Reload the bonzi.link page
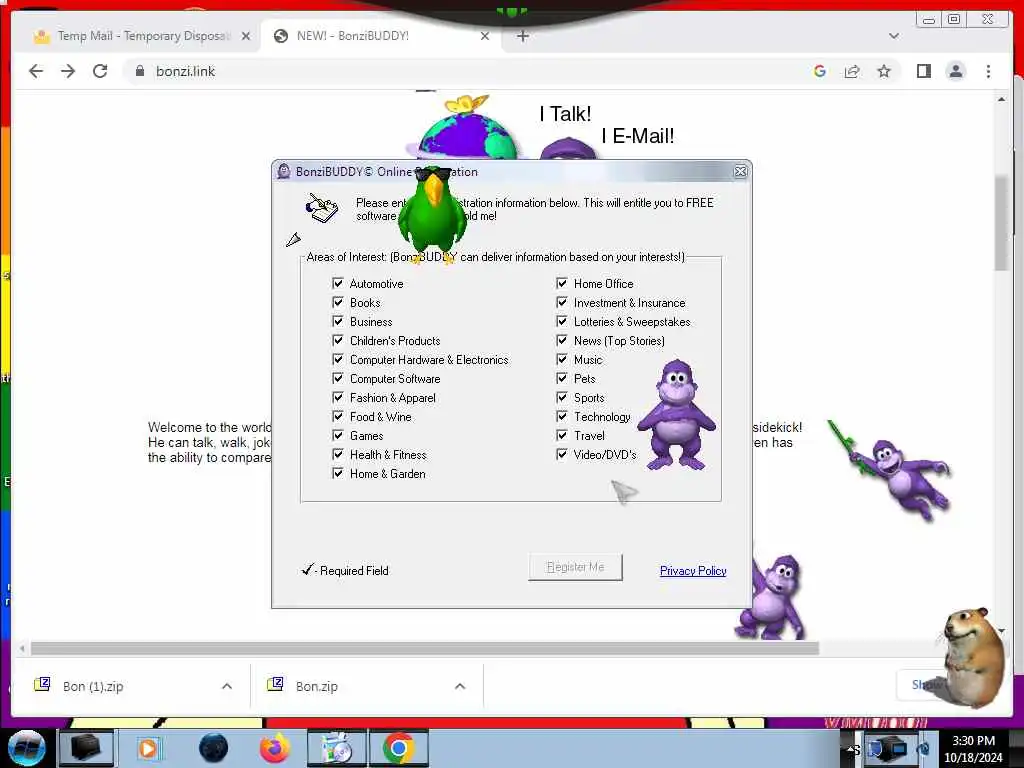1024x768 pixels. (x=100, y=71)
